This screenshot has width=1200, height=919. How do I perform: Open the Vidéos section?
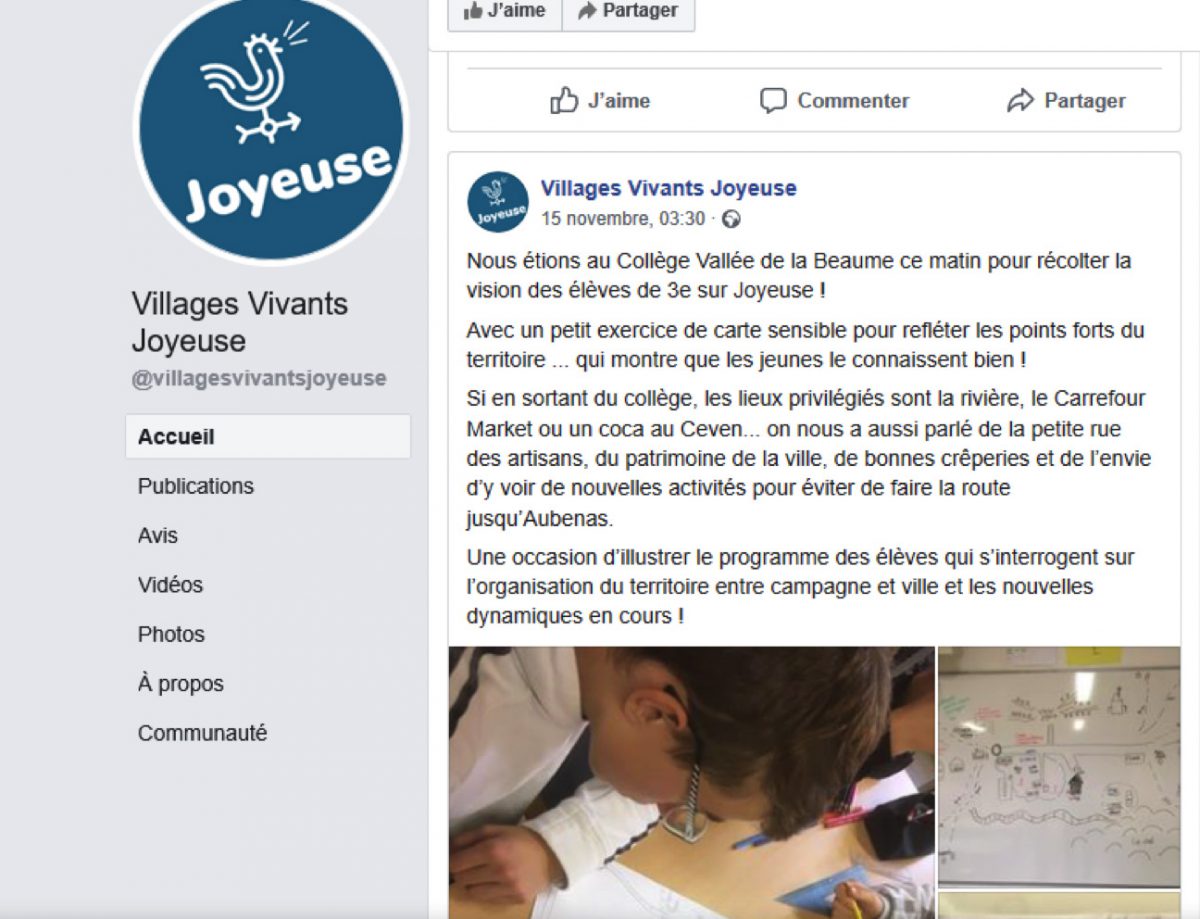tap(170, 585)
